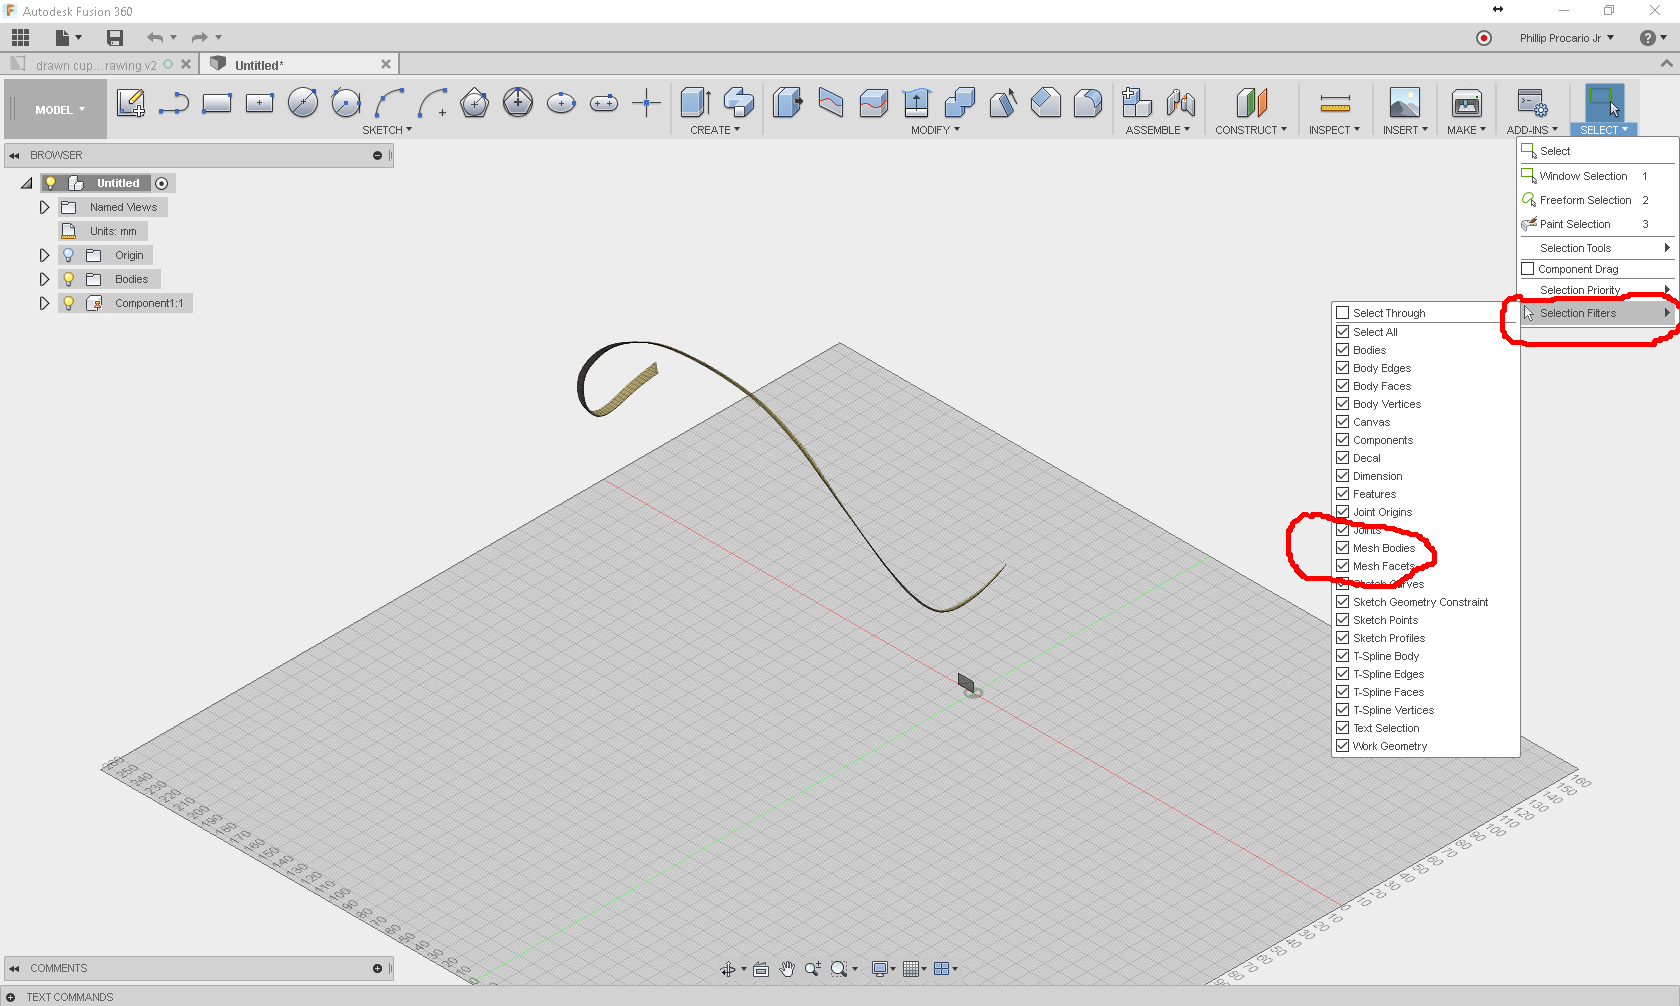Select the Polygon sketch tool

tap(475, 102)
